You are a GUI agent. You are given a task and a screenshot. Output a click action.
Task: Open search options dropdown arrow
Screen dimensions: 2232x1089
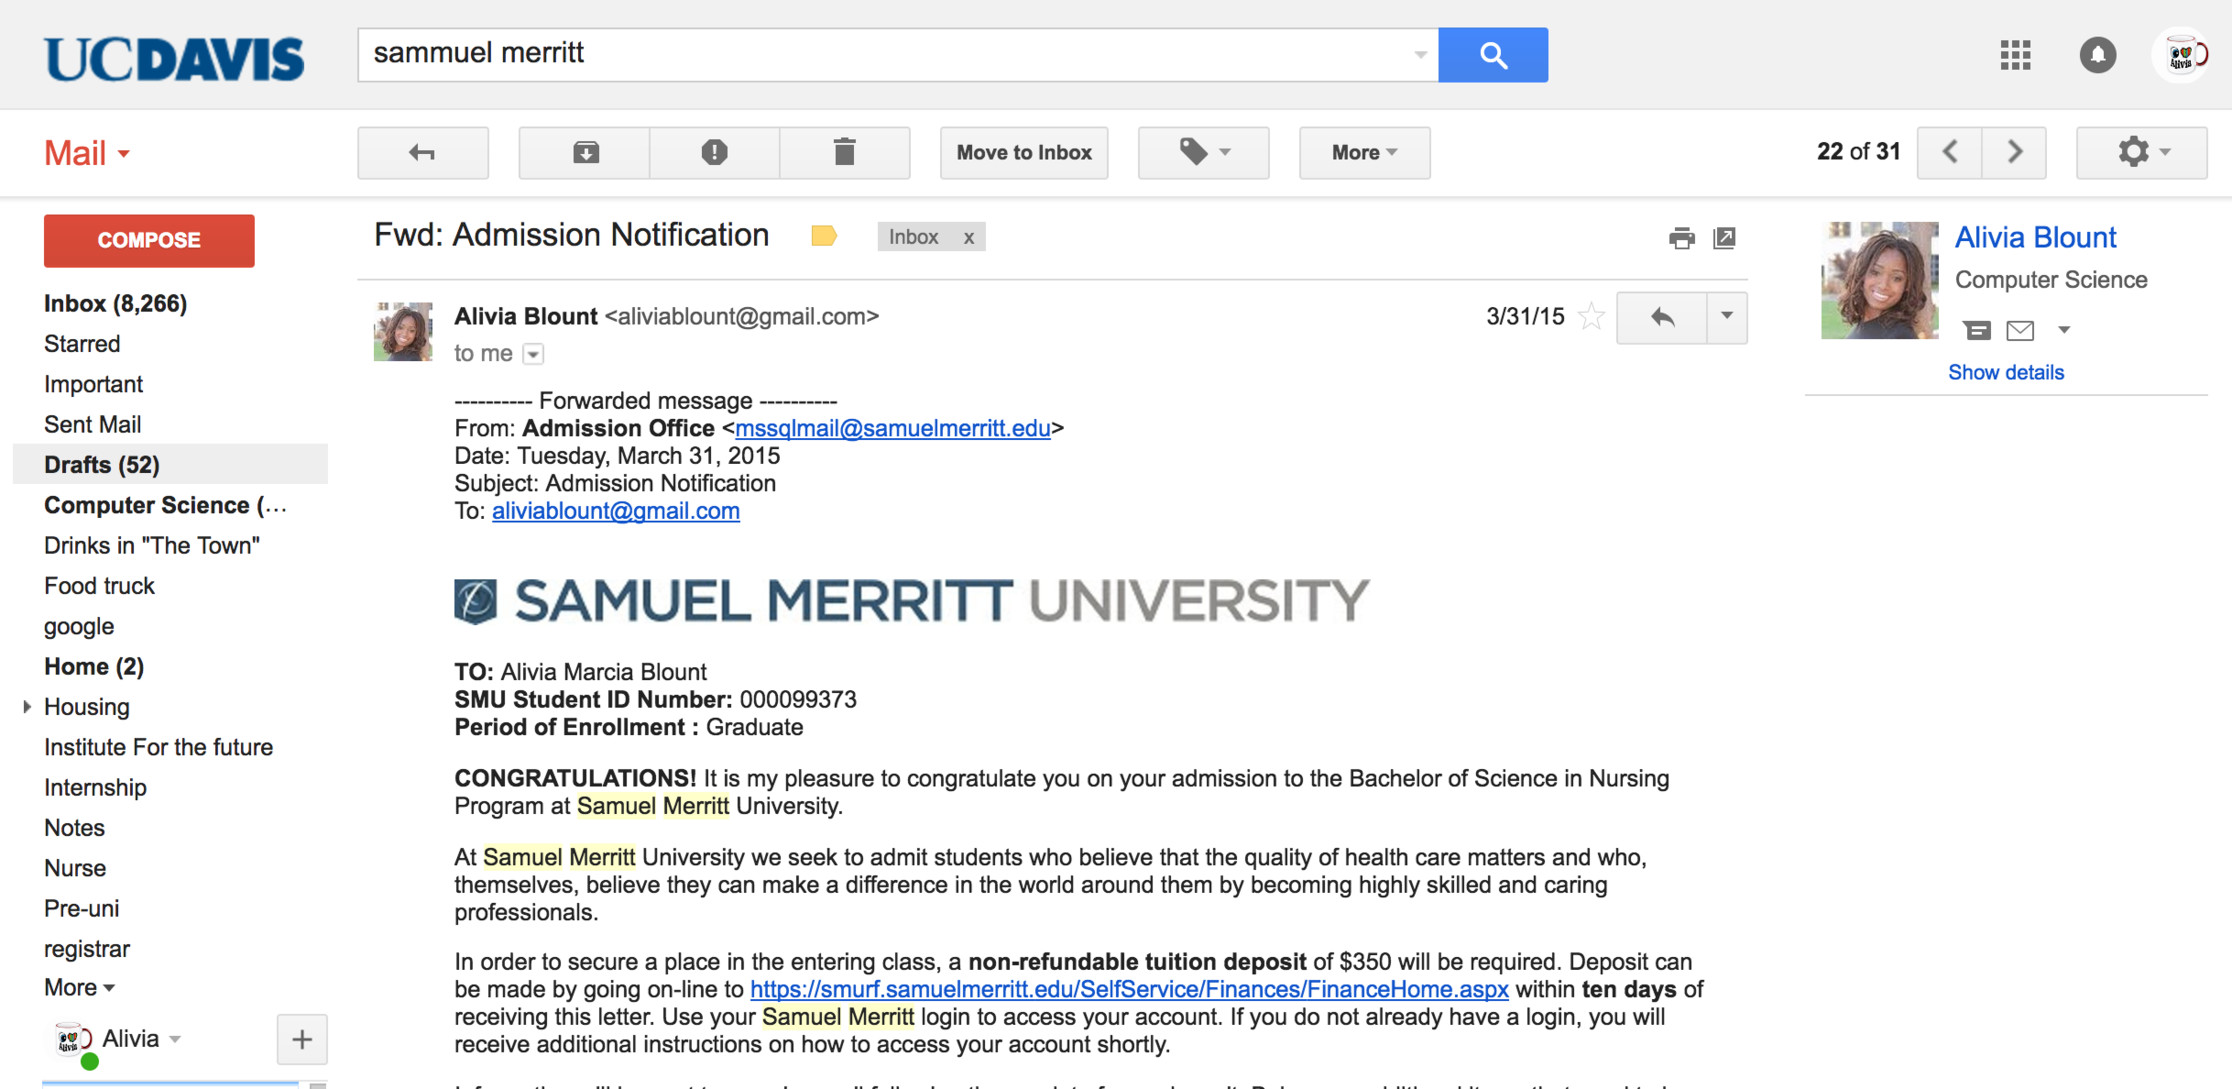(x=1419, y=55)
